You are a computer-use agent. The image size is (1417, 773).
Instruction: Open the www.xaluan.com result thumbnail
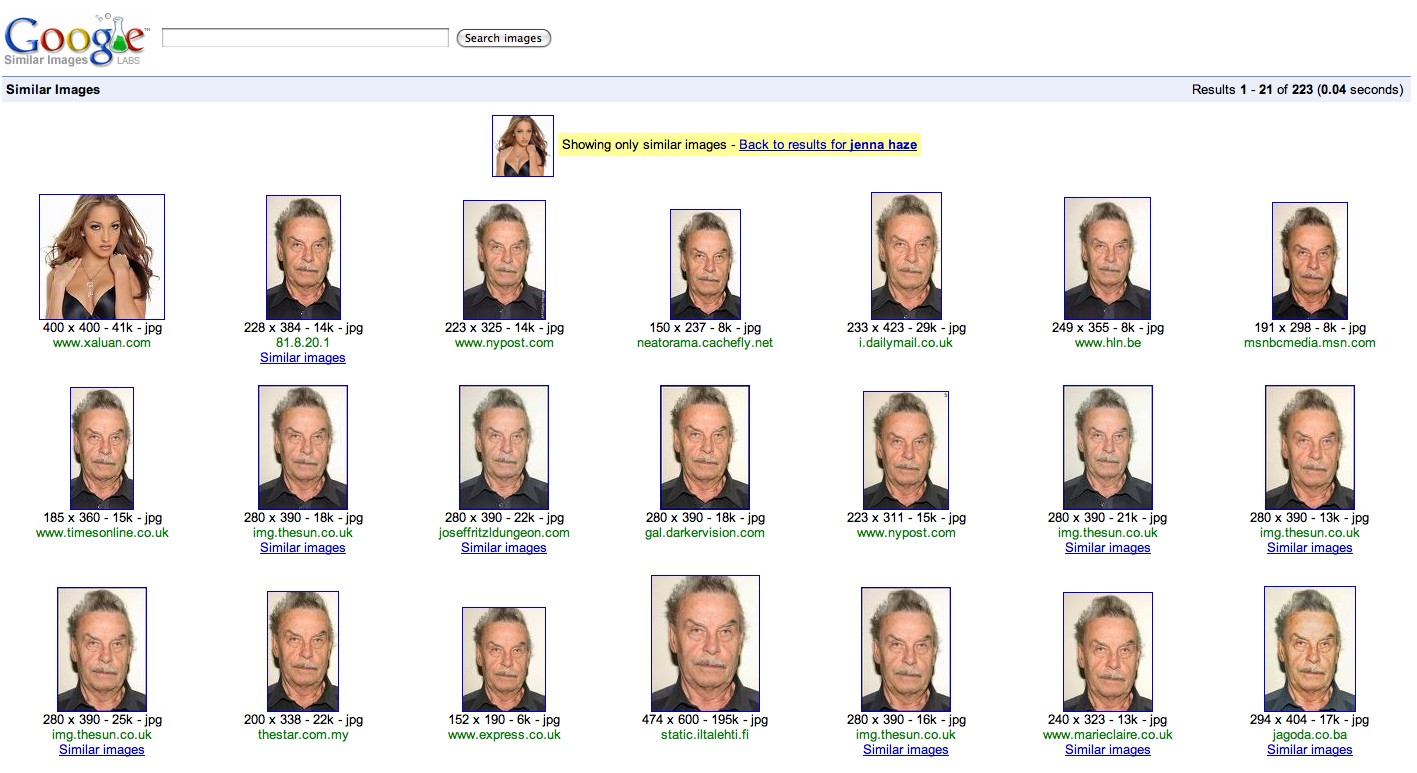point(102,257)
